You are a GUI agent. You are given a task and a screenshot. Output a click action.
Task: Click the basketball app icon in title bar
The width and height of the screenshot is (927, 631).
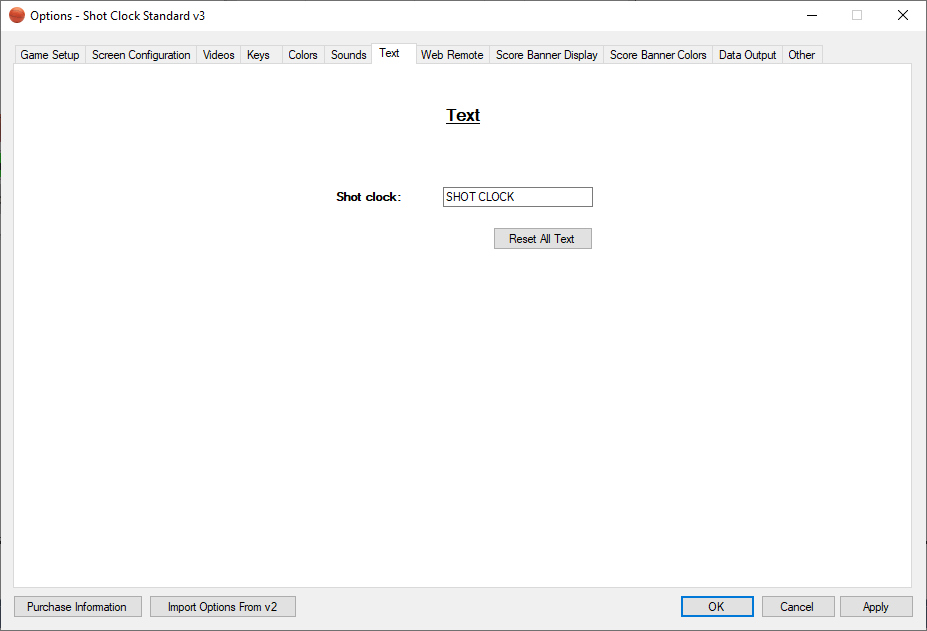point(17,16)
